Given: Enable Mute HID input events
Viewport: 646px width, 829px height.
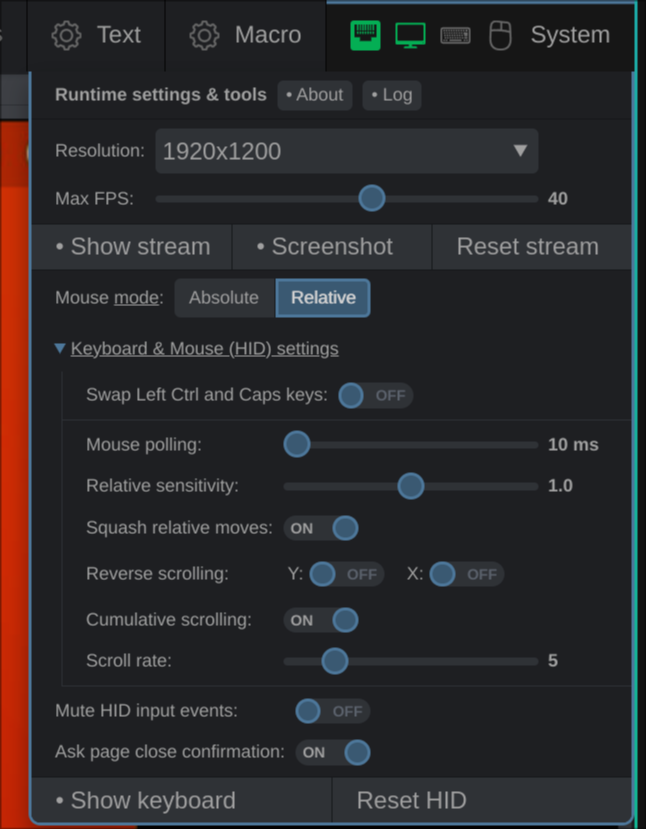Looking at the screenshot, I should pyautogui.click(x=332, y=711).
